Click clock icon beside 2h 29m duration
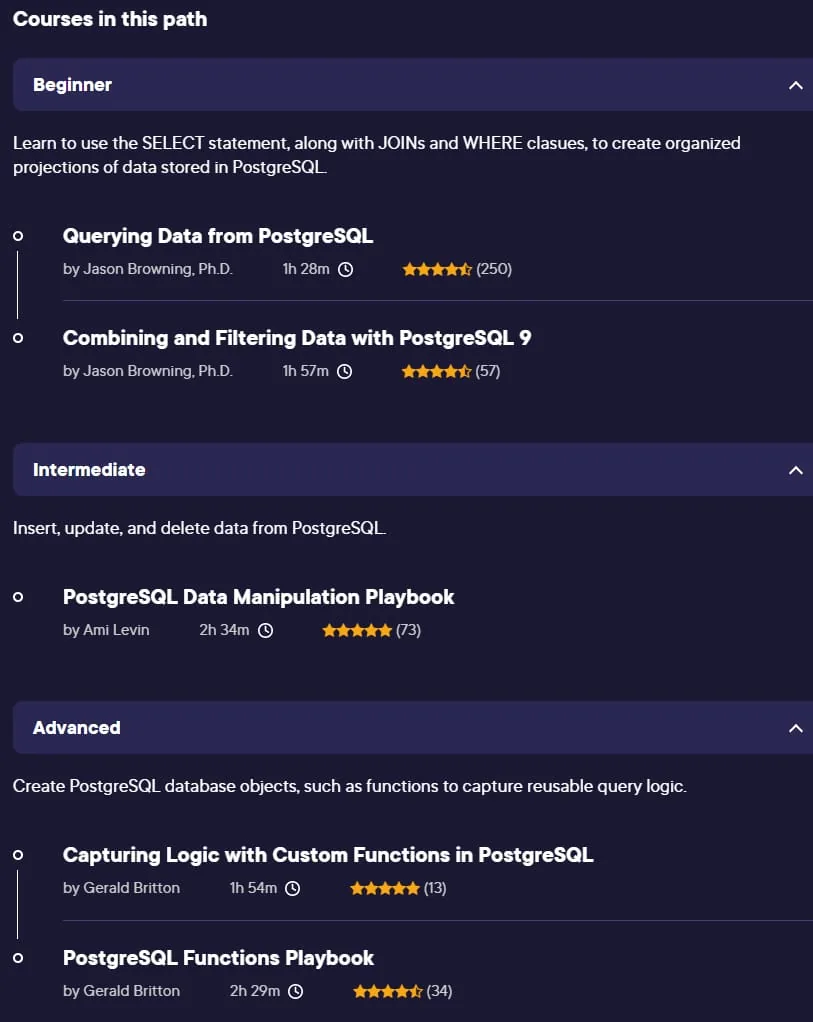 (x=295, y=991)
